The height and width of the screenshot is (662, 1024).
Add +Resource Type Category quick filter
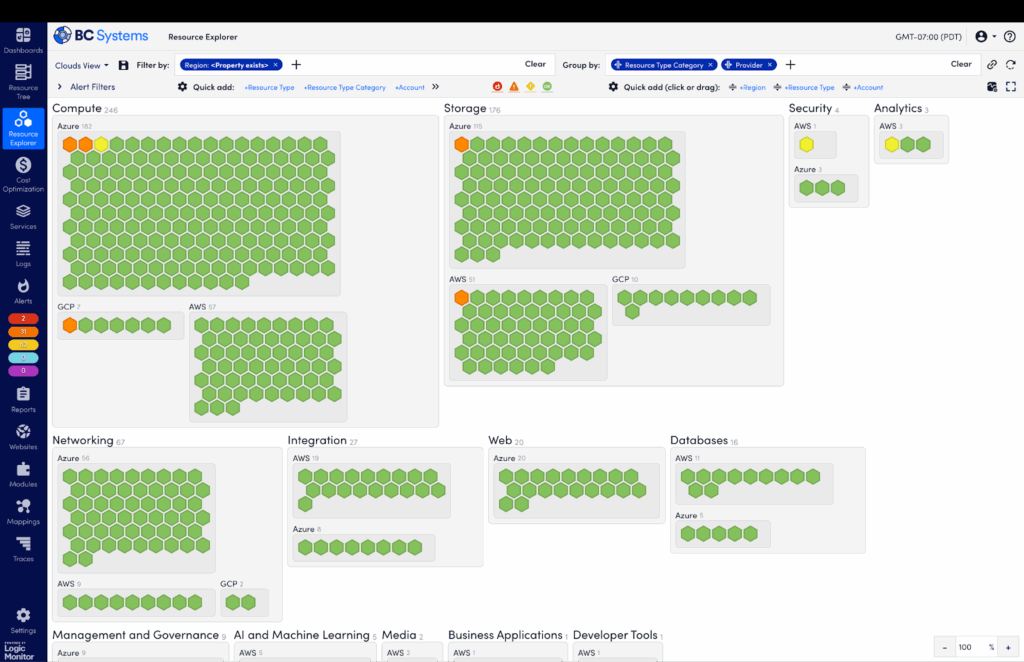click(x=344, y=88)
